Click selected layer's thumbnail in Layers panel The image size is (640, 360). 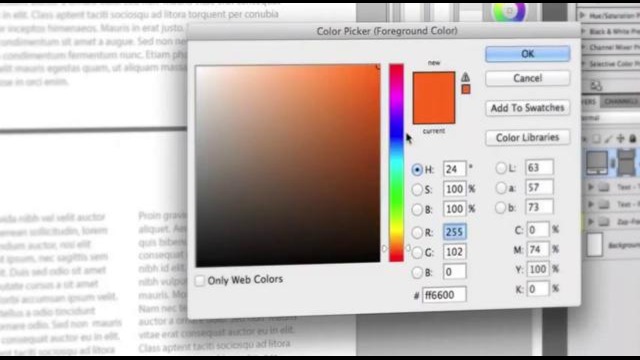click(597, 162)
